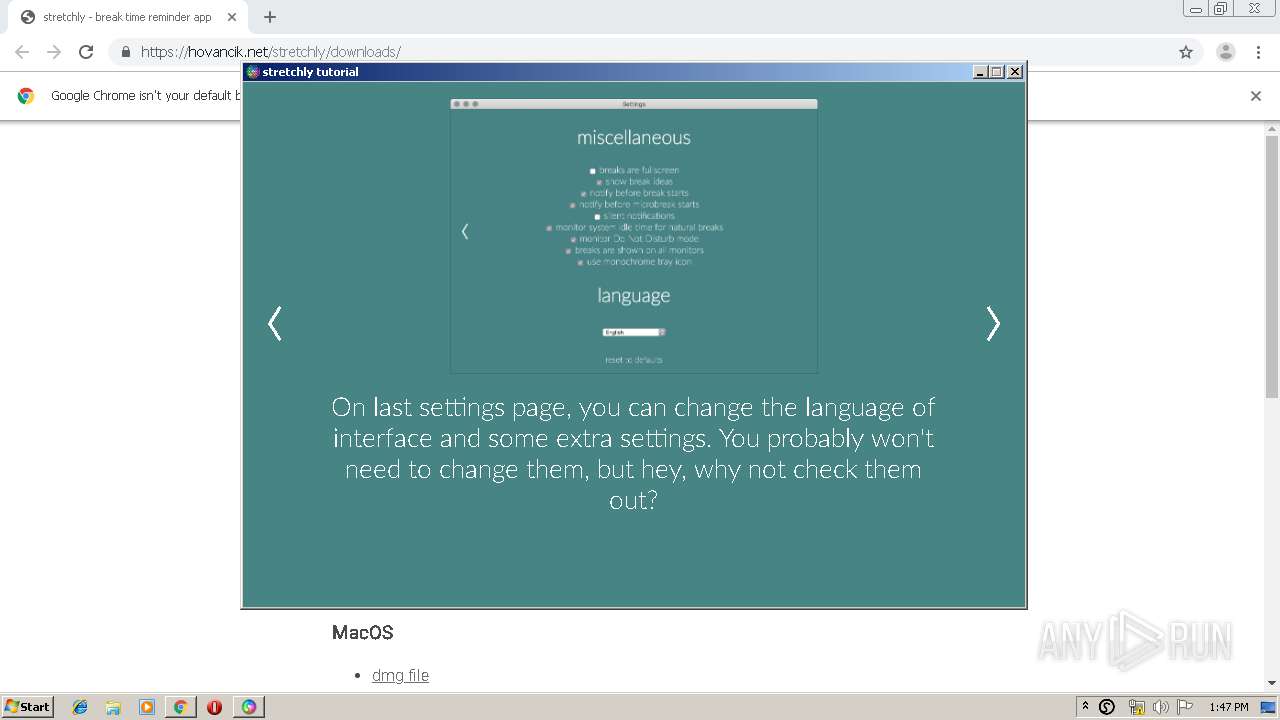The height and width of the screenshot is (720, 1280).
Task: Open Opera from the taskbar
Action: (214, 707)
